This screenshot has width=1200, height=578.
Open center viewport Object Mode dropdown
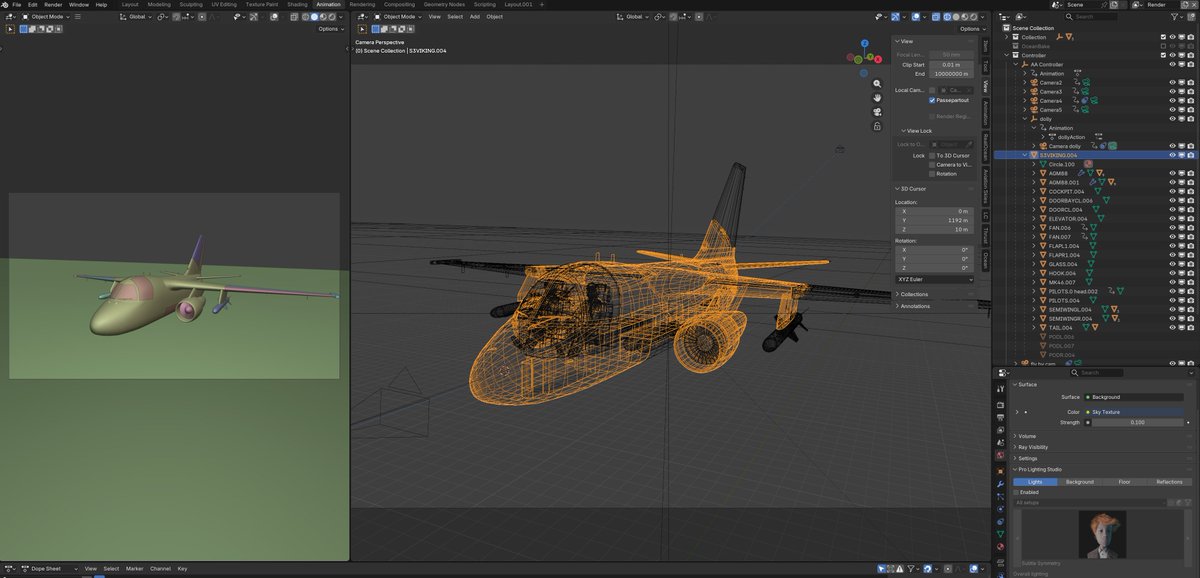coord(396,16)
